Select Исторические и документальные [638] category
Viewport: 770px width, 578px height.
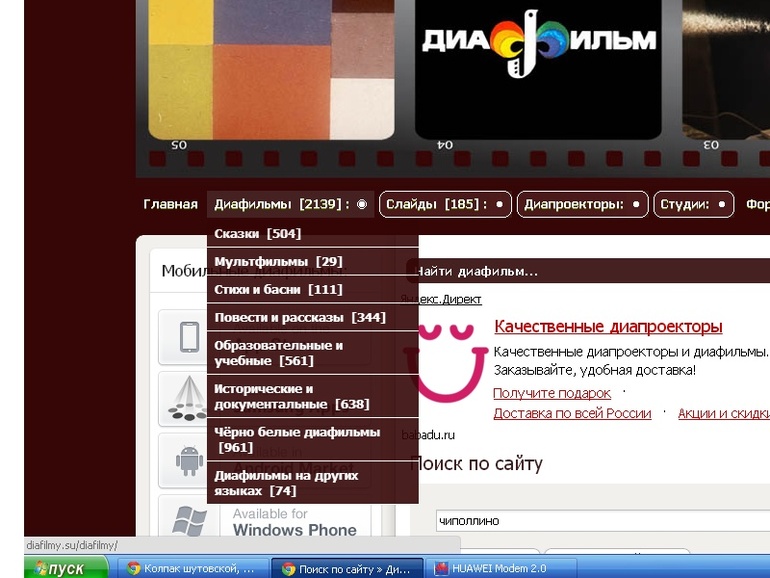313,396
